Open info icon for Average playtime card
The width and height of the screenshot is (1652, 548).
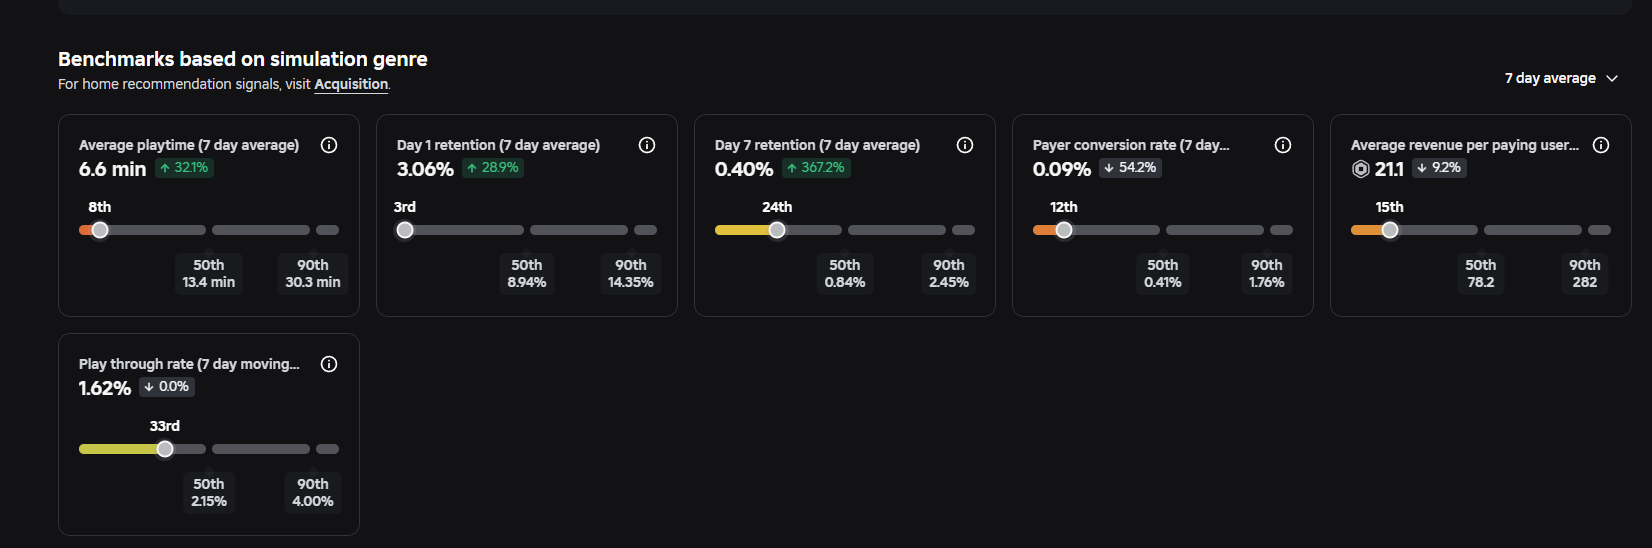tap(329, 145)
